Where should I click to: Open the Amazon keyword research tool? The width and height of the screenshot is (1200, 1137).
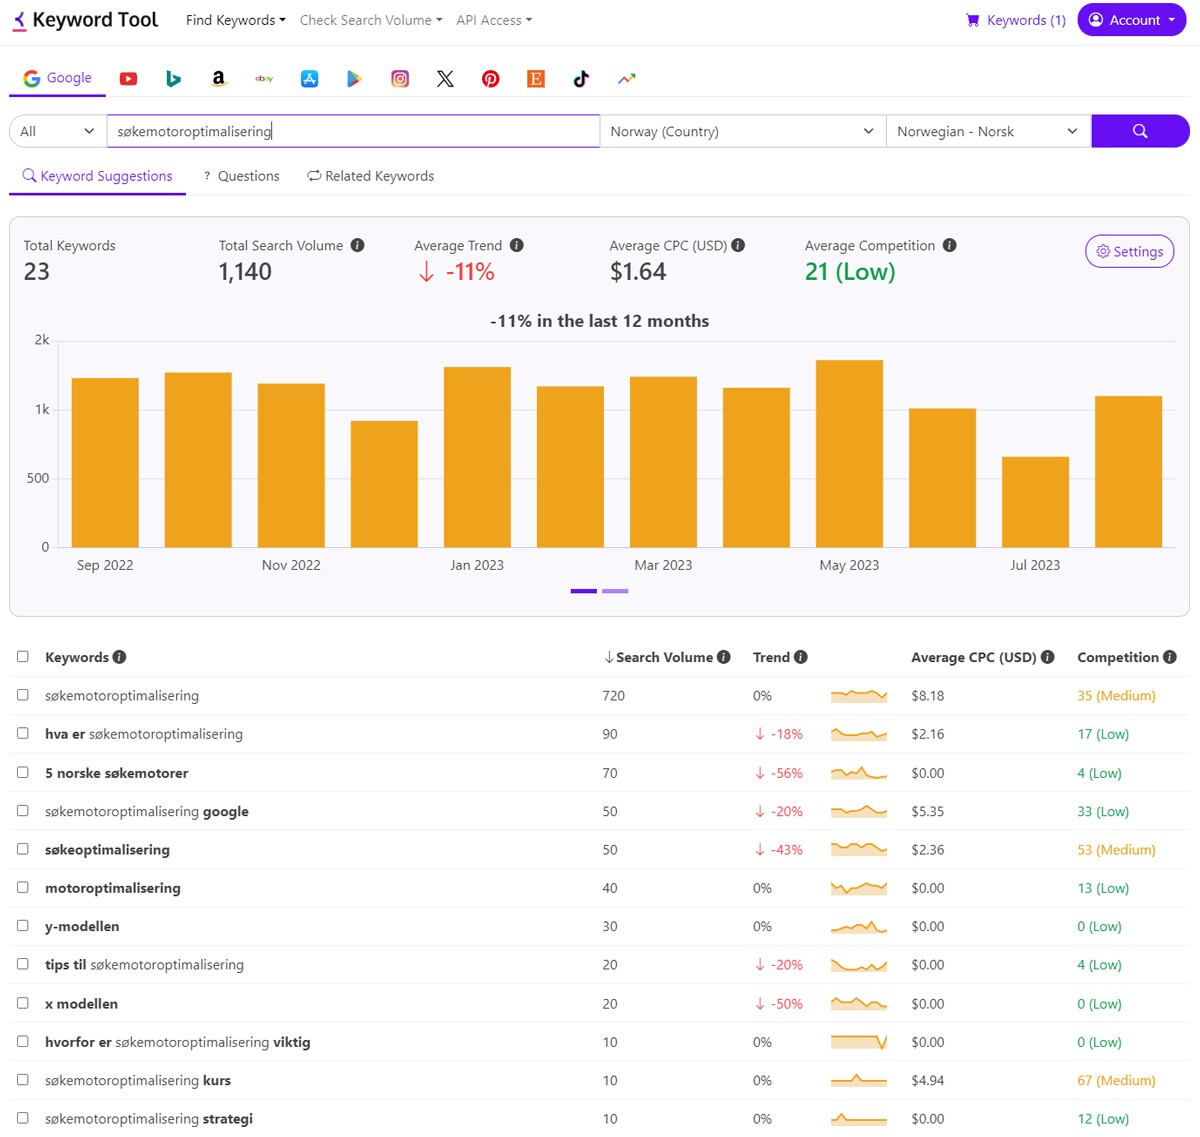[218, 78]
